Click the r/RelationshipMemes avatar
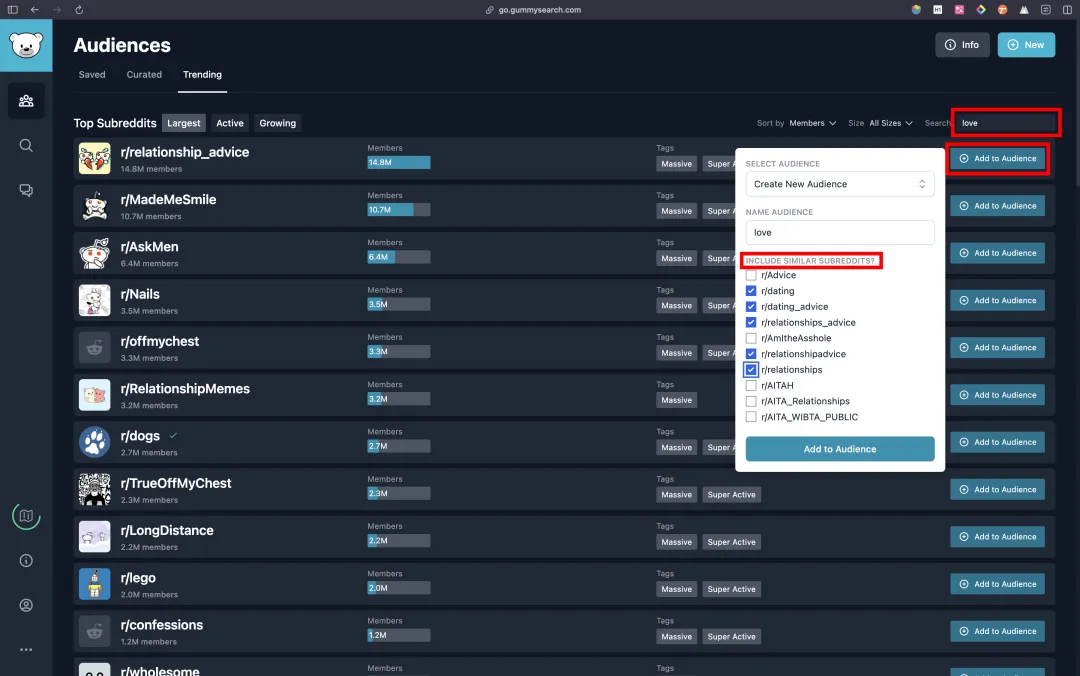This screenshot has height=676, width=1080. pos(94,395)
